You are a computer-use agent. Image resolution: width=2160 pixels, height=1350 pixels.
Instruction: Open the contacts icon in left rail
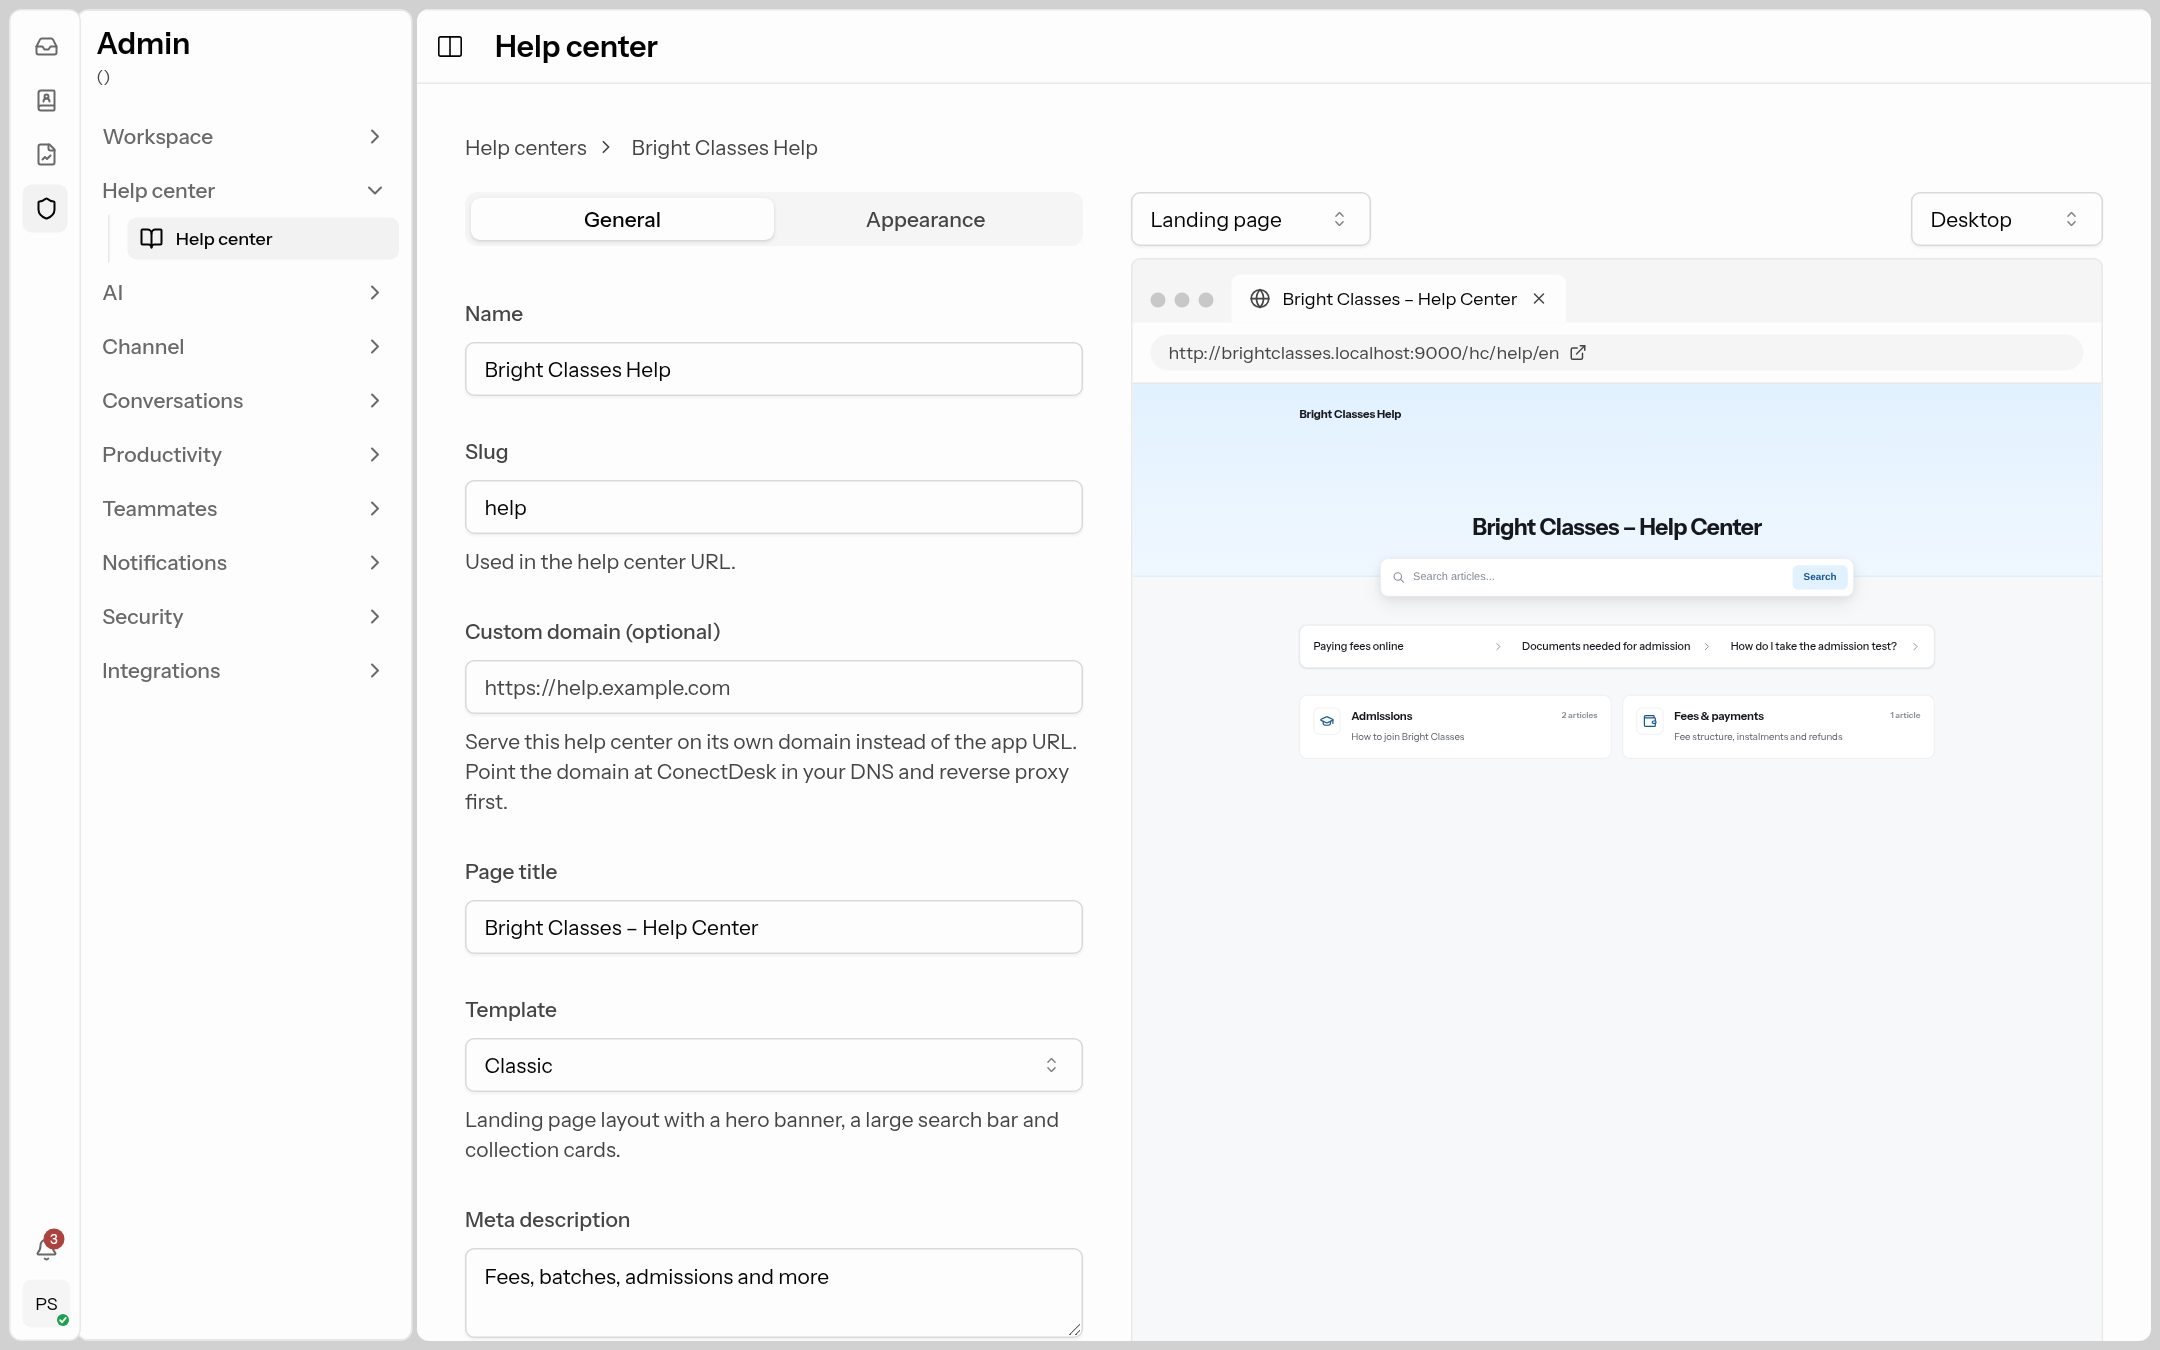coord(46,100)
